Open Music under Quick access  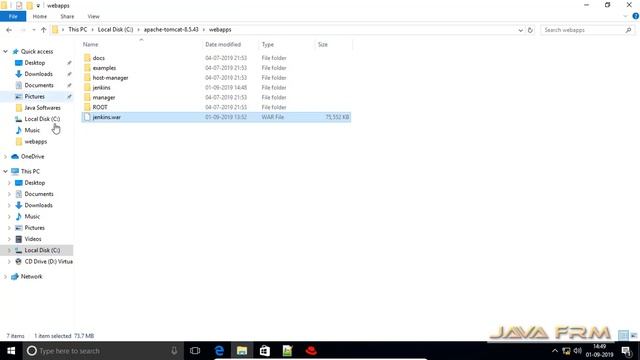[32, 130]
